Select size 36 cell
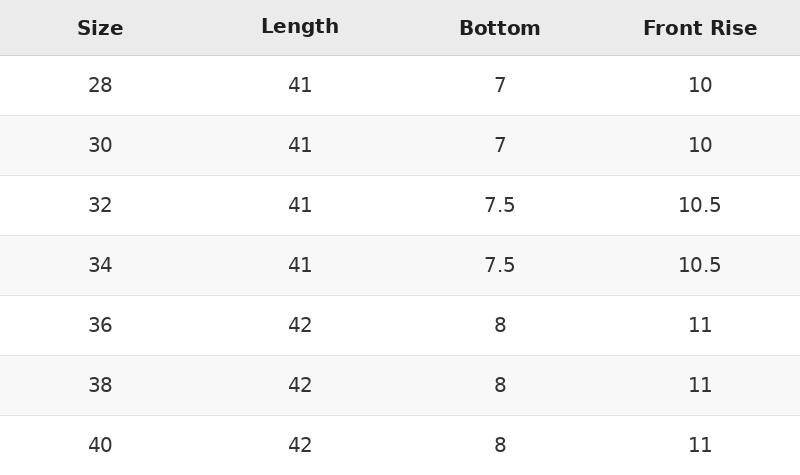The image size is (800, 475). coord(100,325)
